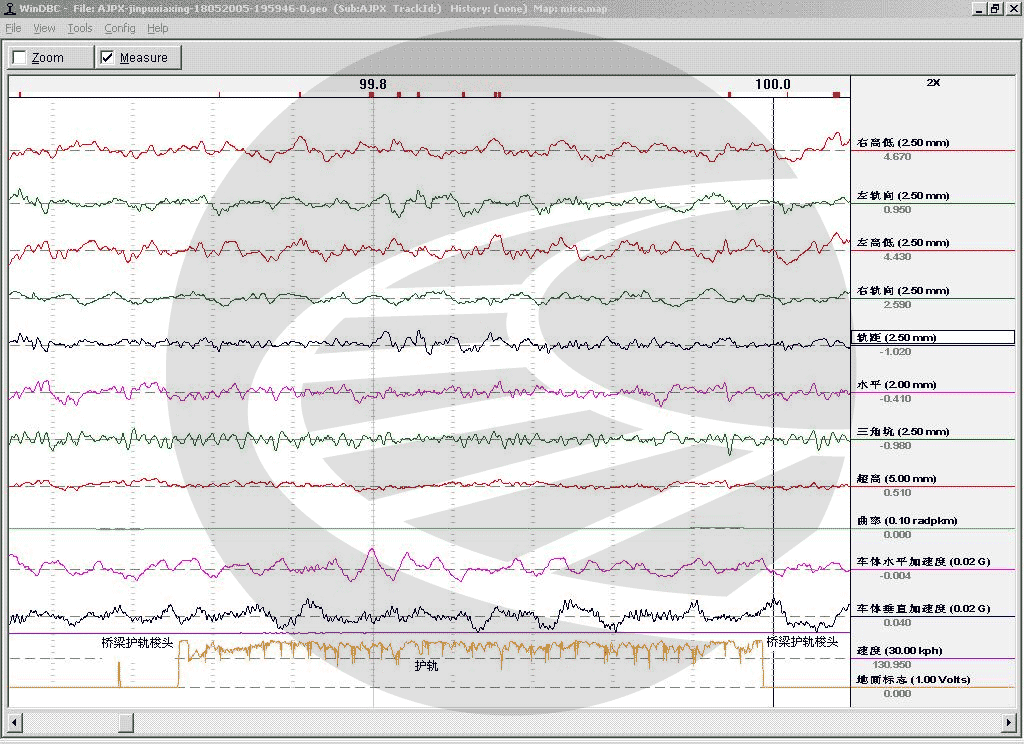The height and width of the screenshot is (744, 1024).
Task: Select the 右高低 (2.50 mm) channel label
Action: pyautogui.click(x=903, y=142)
